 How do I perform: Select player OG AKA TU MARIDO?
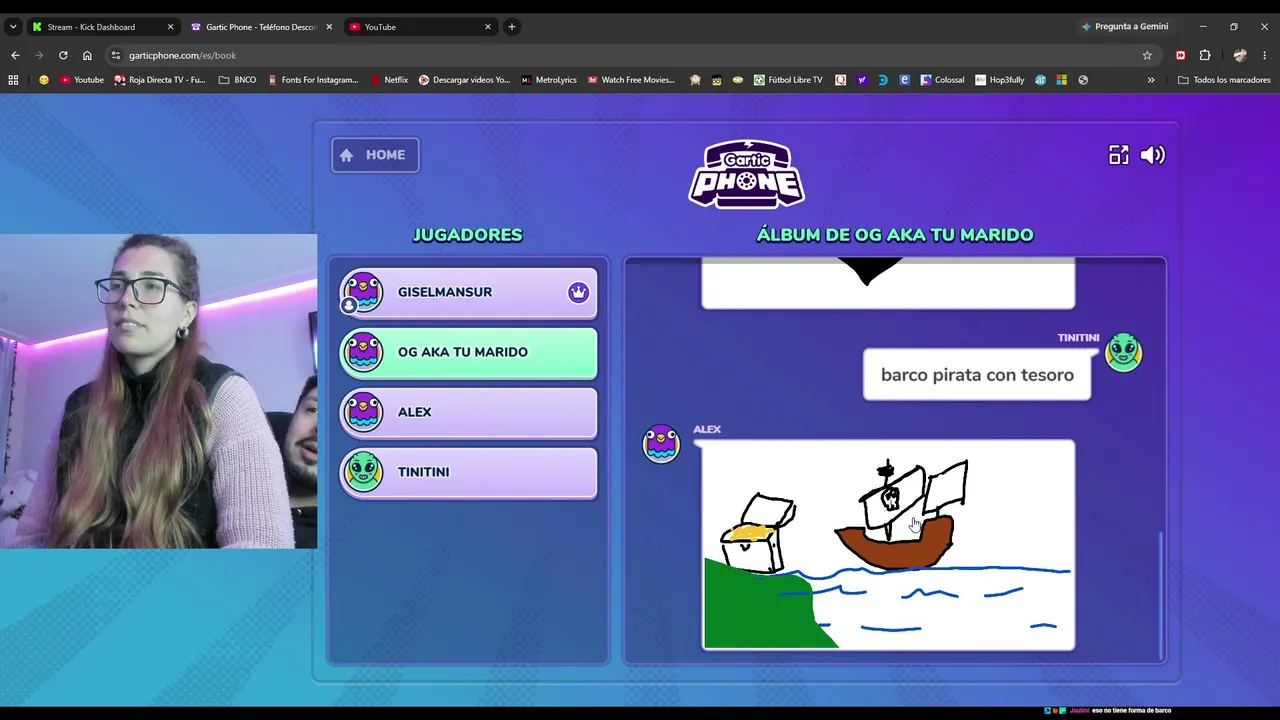468,353
